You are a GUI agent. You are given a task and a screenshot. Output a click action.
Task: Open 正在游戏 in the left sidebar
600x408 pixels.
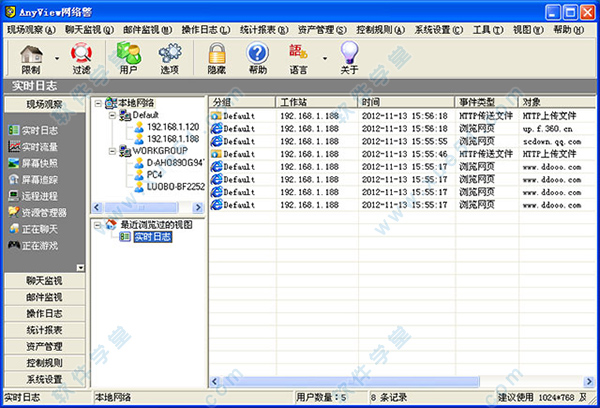tap(33, 246)
